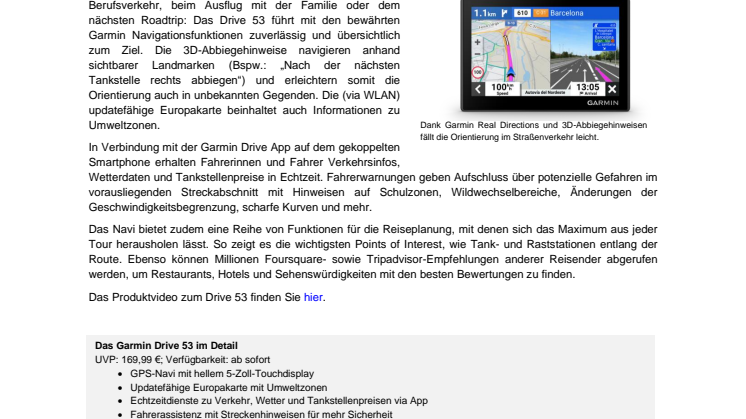Click bullet 'Echtzeitdienste zu Verkehr, Wetter und Tankstellenpreisen'
Screen dimensions: 746x419
(279, 401)
